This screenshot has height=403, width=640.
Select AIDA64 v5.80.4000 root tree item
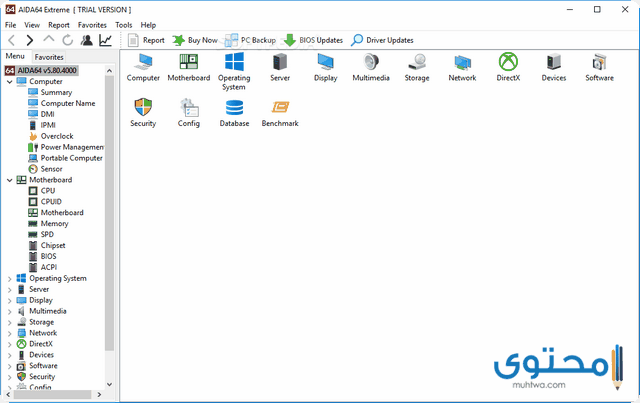click(x=41, y=70)
